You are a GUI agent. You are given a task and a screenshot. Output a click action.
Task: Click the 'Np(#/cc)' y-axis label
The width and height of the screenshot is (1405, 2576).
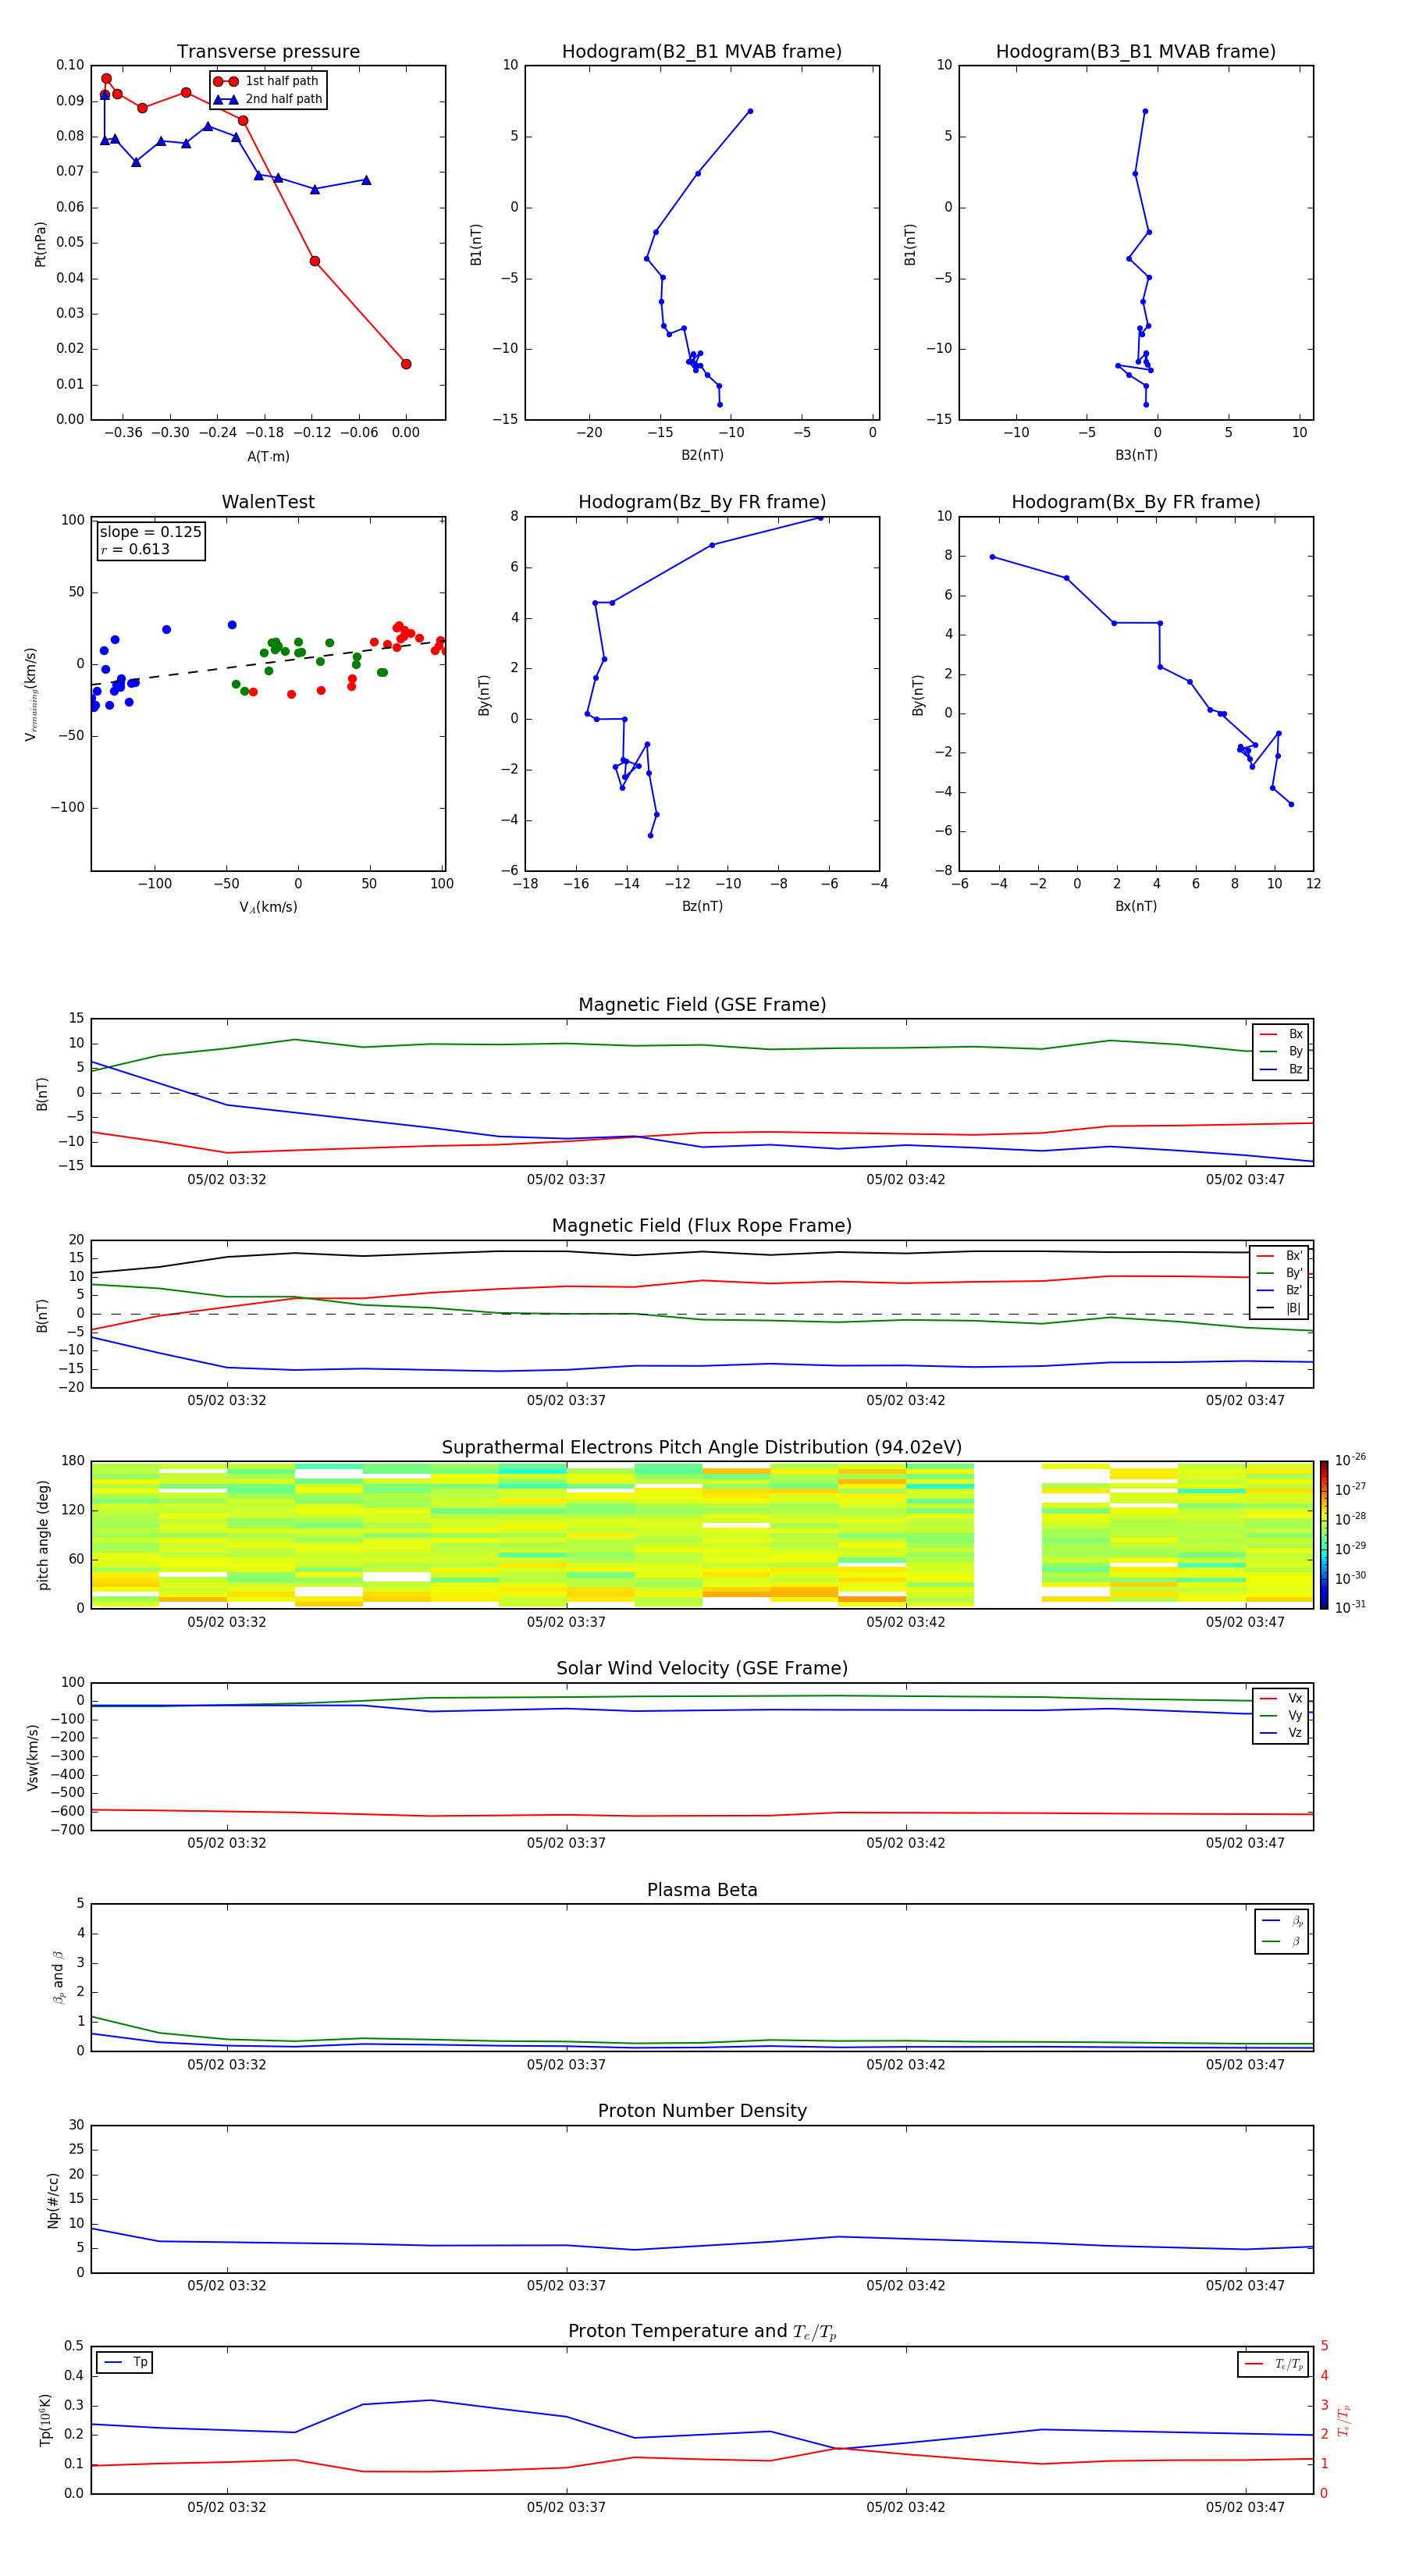point(53,2200)
